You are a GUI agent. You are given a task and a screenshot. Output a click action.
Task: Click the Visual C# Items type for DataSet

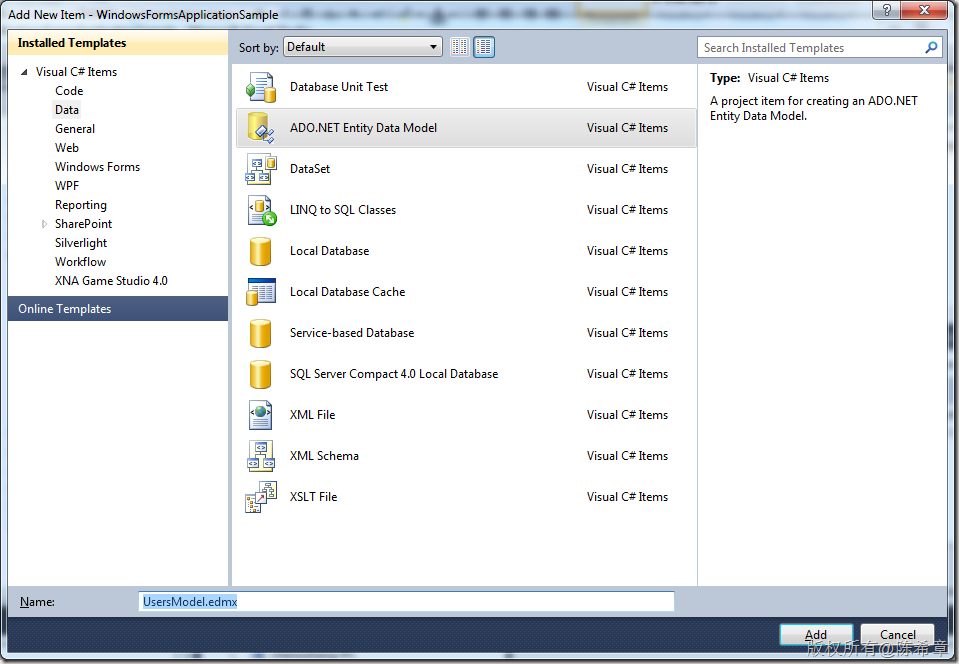point(628,169)
